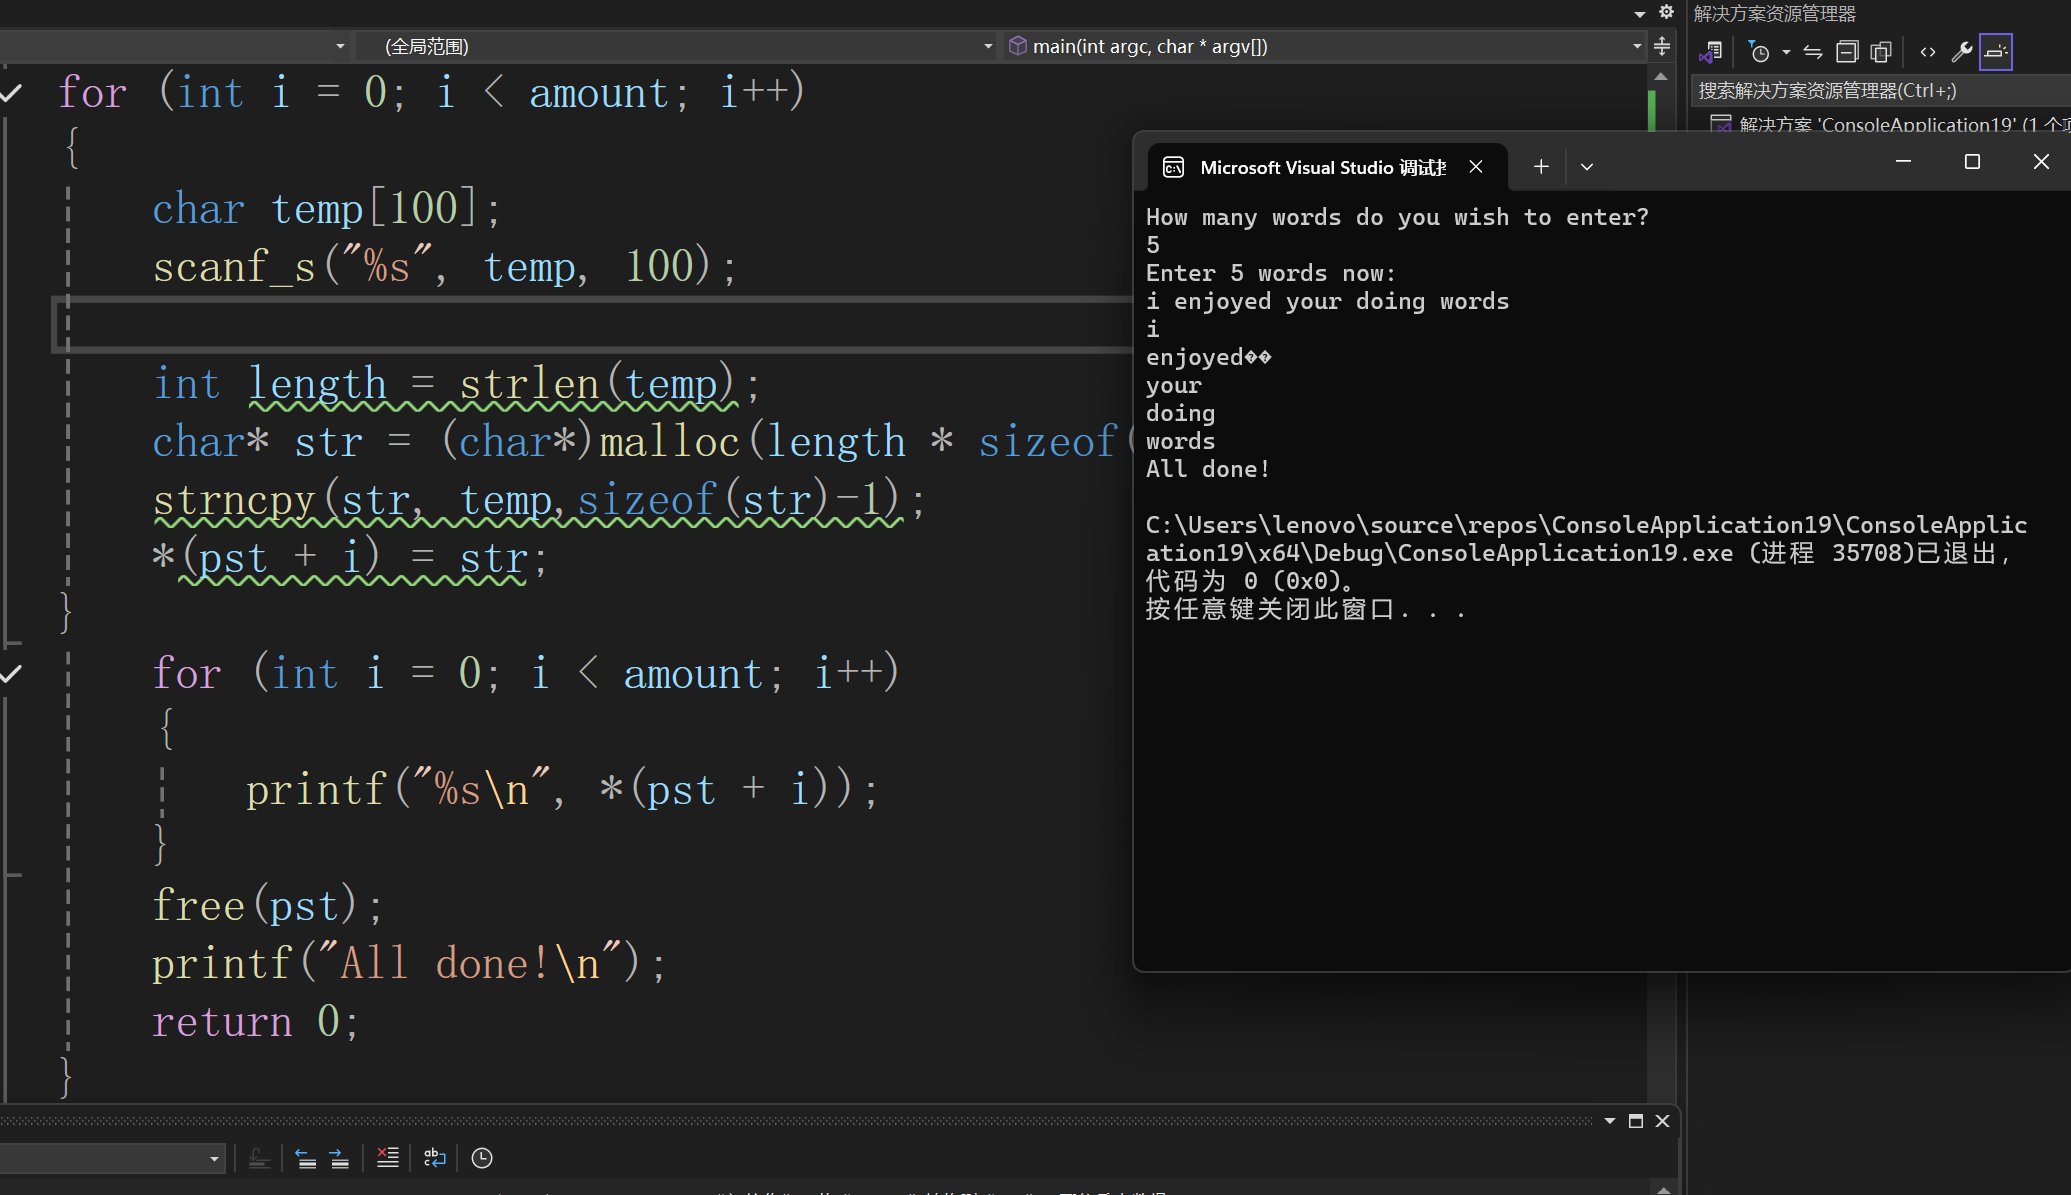
Task: Click the Show All Files icon
Action: coord(1881,52)
